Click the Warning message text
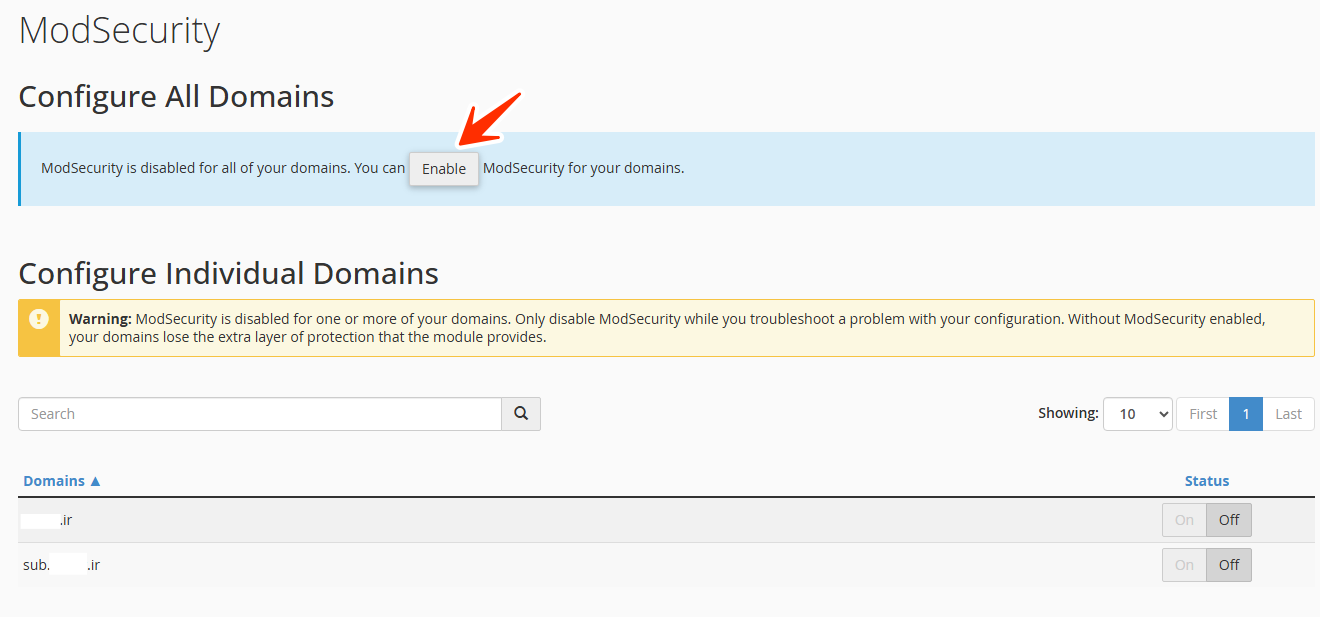 click(x=667, y=328)
